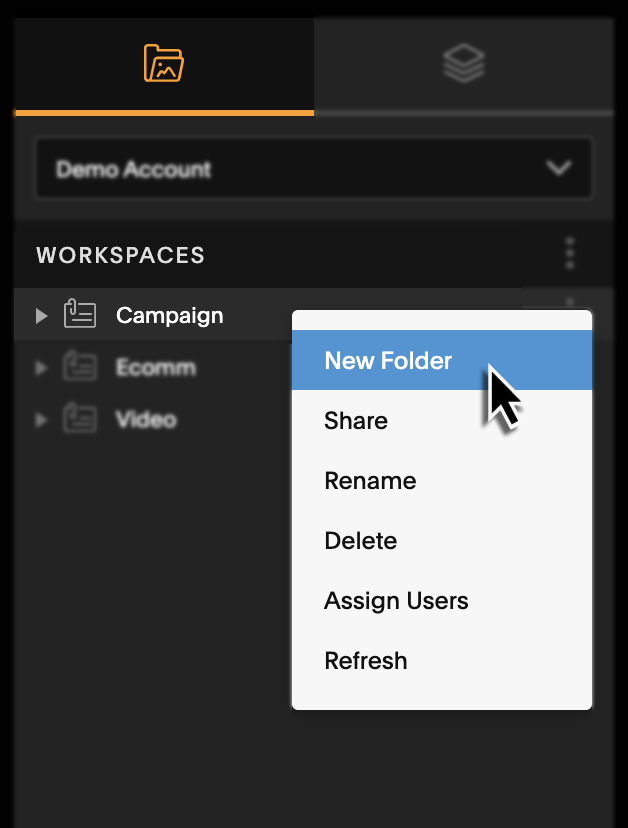Open the Workspaces three-dot options menu
Image resolution: width=628 pixels, height=828 pixels.
pos(569,253)
